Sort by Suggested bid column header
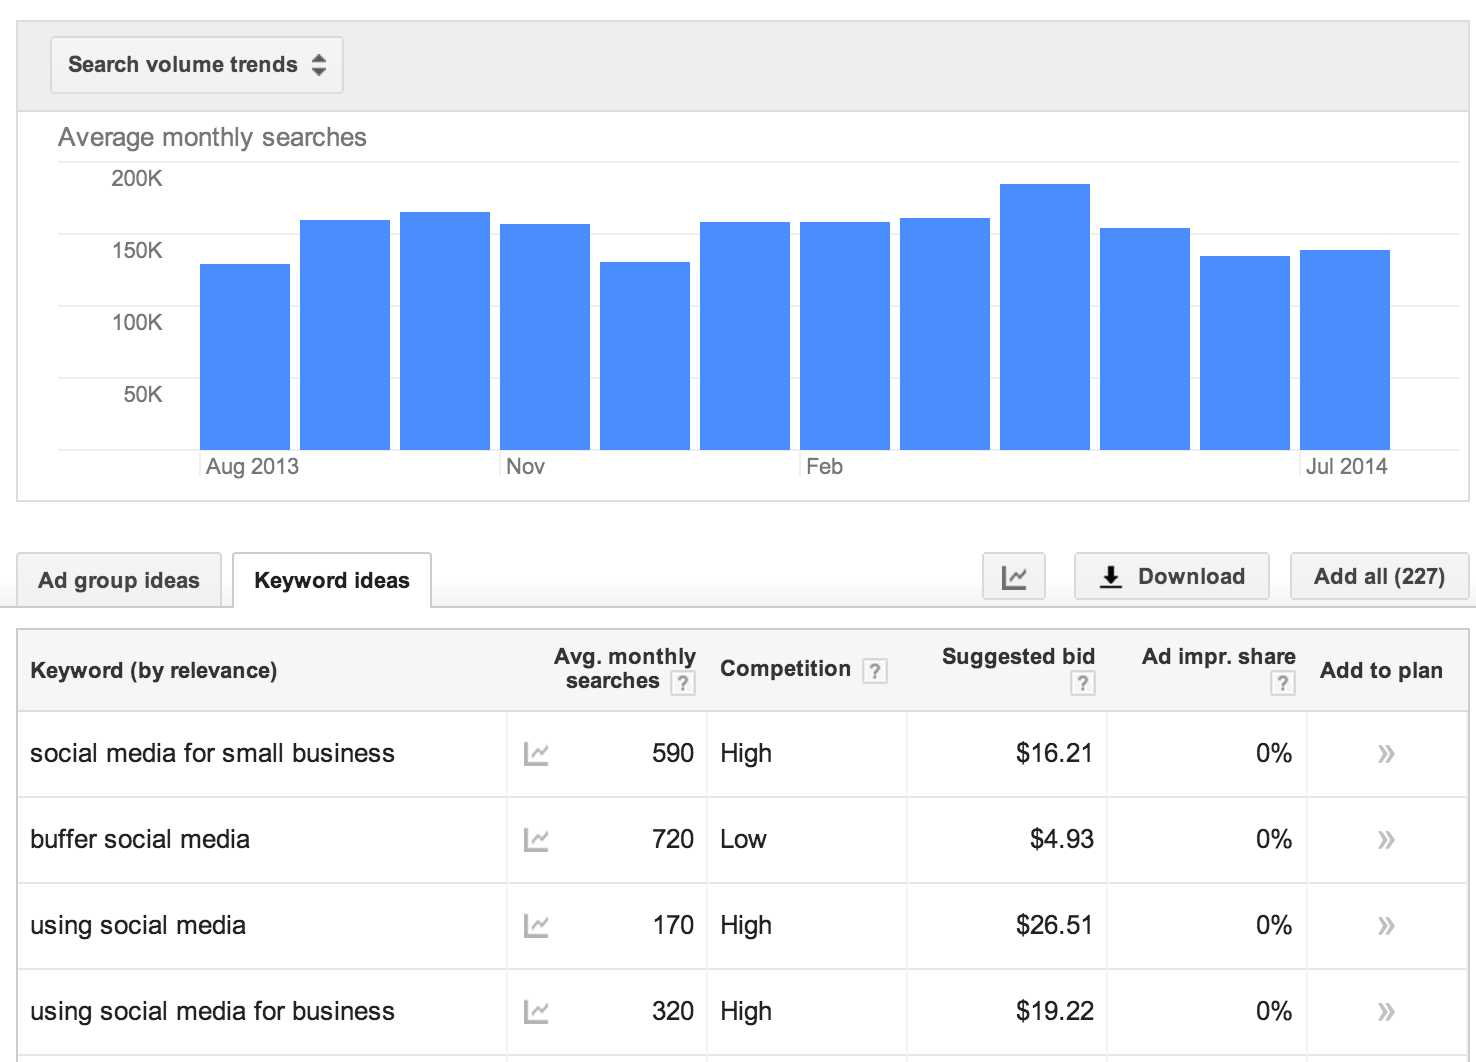The image size is (1476, 1062). coord(1018,657)
